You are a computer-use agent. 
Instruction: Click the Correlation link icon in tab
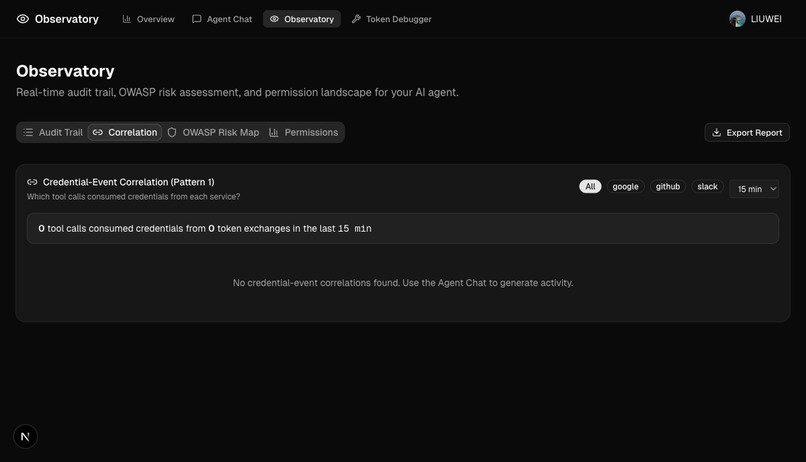point(98,132)
